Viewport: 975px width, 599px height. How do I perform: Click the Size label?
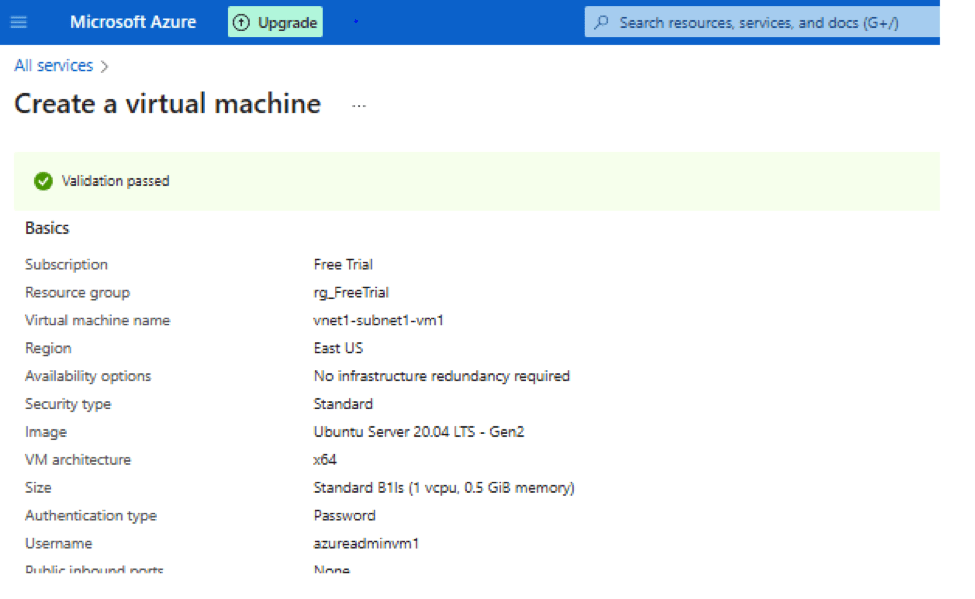click(39, 488)
